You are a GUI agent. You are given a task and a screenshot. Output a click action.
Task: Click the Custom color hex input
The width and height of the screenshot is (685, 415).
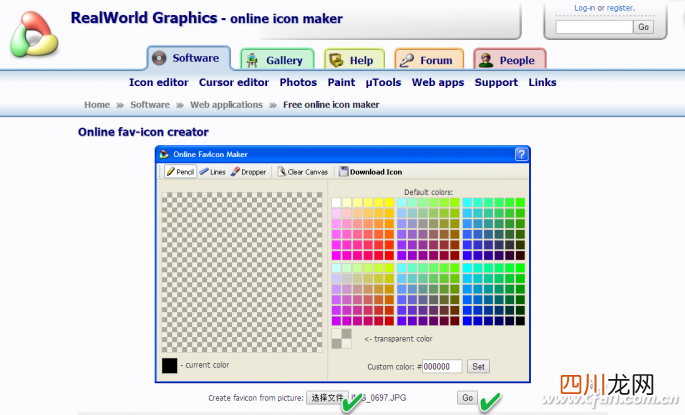click(442, 367)
